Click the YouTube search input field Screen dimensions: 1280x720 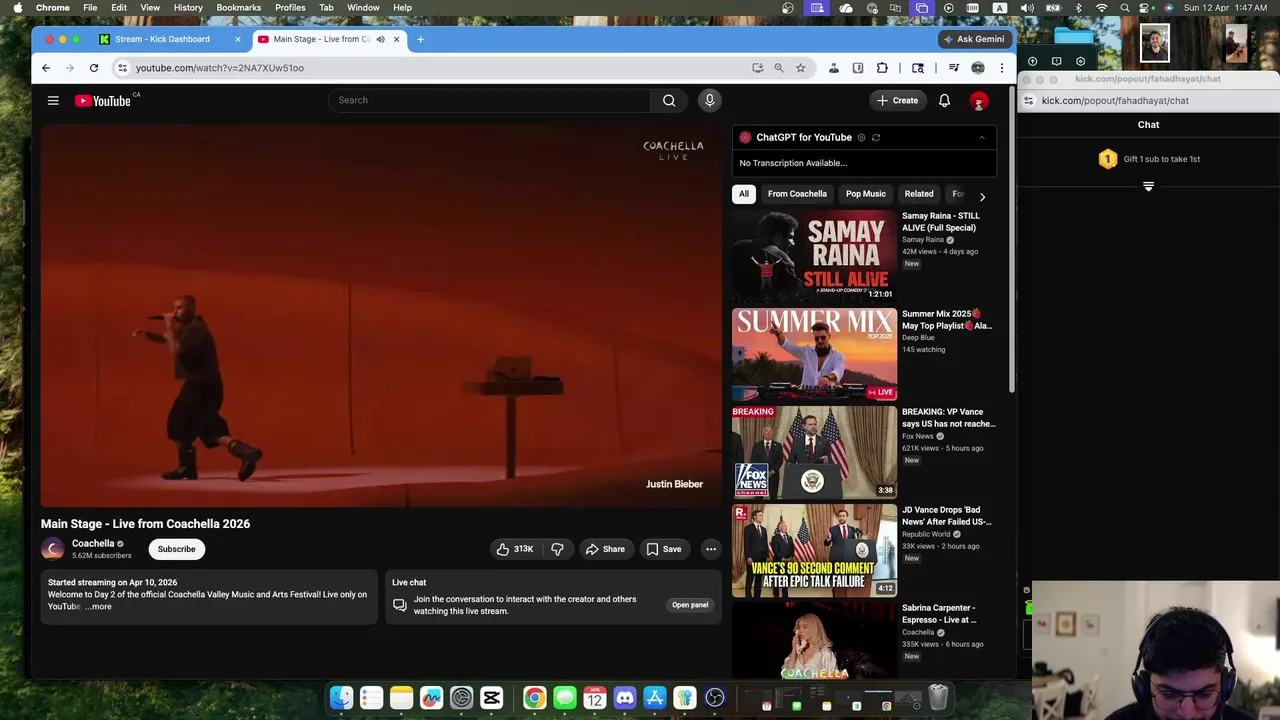tap(490, 100)
